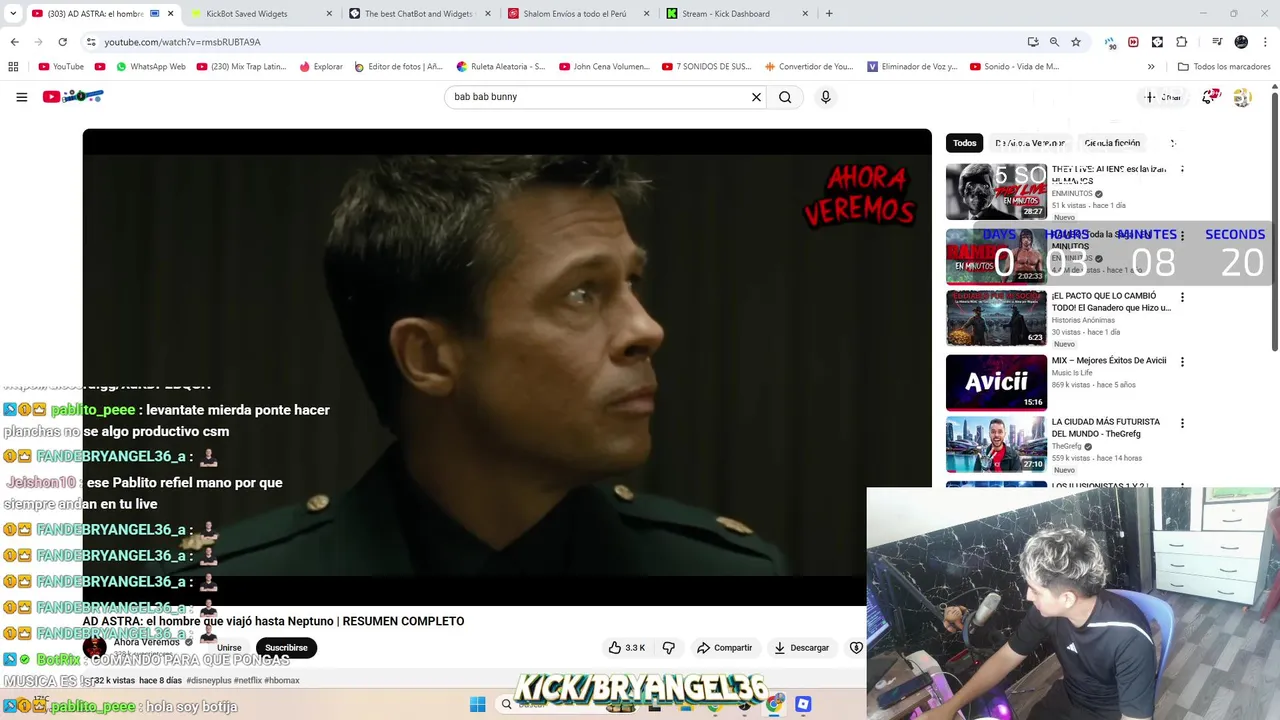Open the media control icon in toolbar
1280x720 pixels.
[x=1217, y=42]
